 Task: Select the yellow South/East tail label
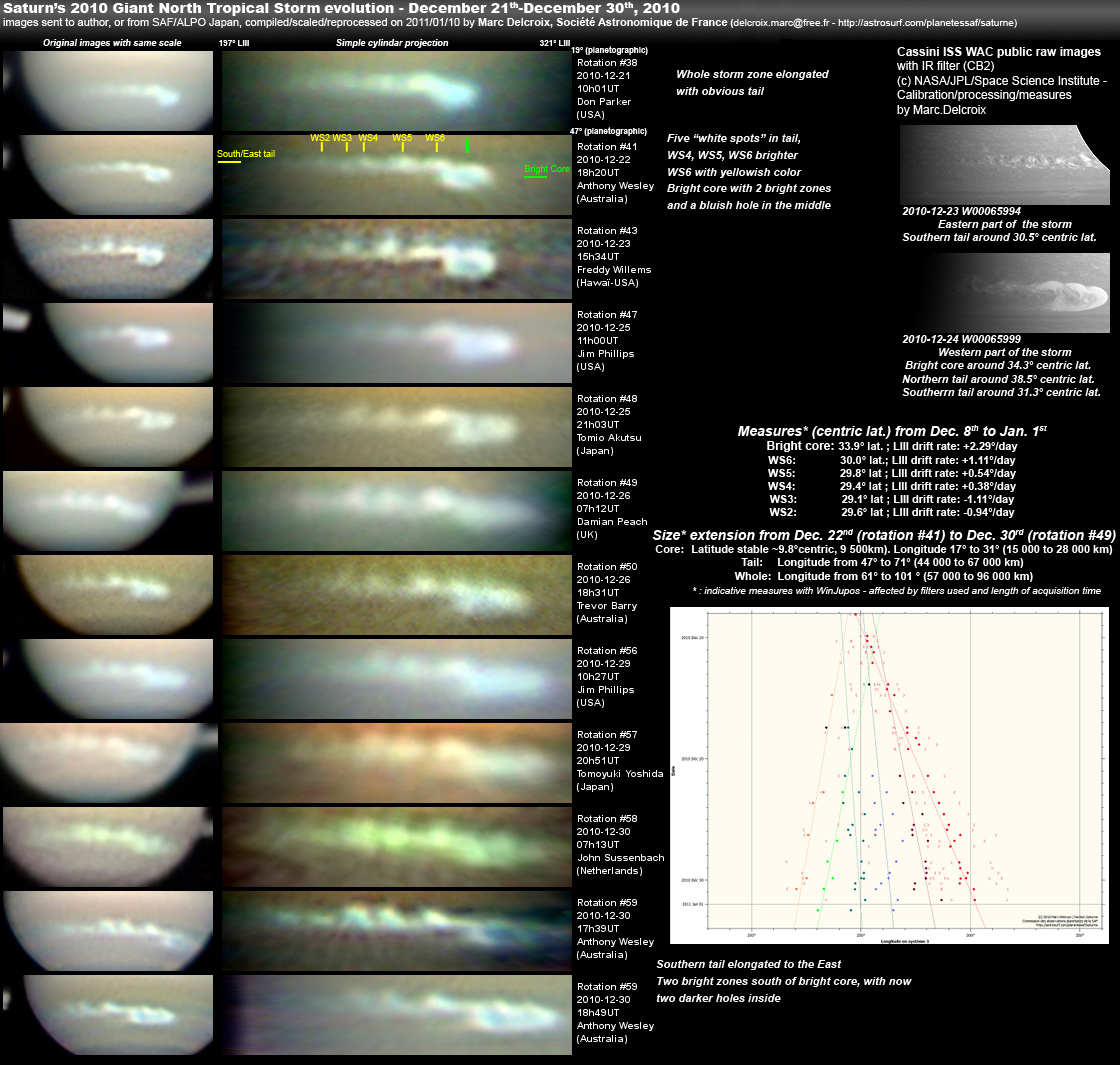tap(245, 154)
